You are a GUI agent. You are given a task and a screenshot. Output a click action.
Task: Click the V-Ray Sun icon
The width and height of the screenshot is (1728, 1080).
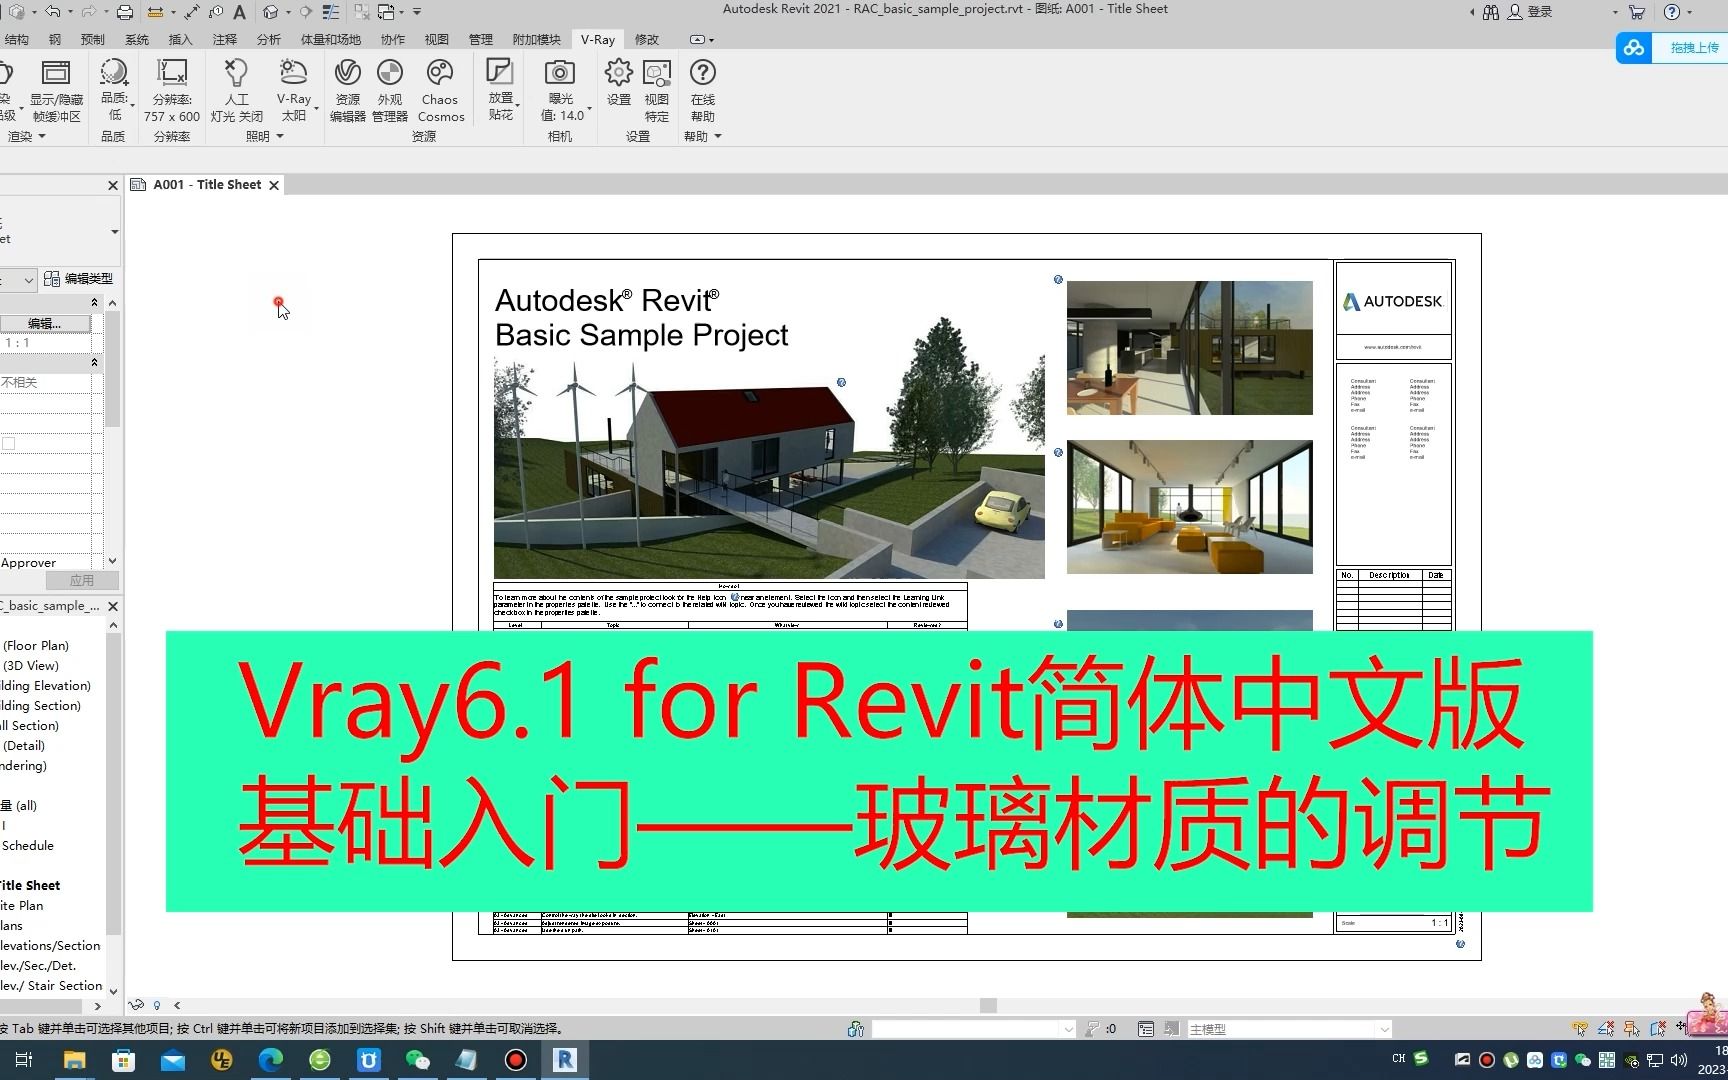[x=293, y=73]
